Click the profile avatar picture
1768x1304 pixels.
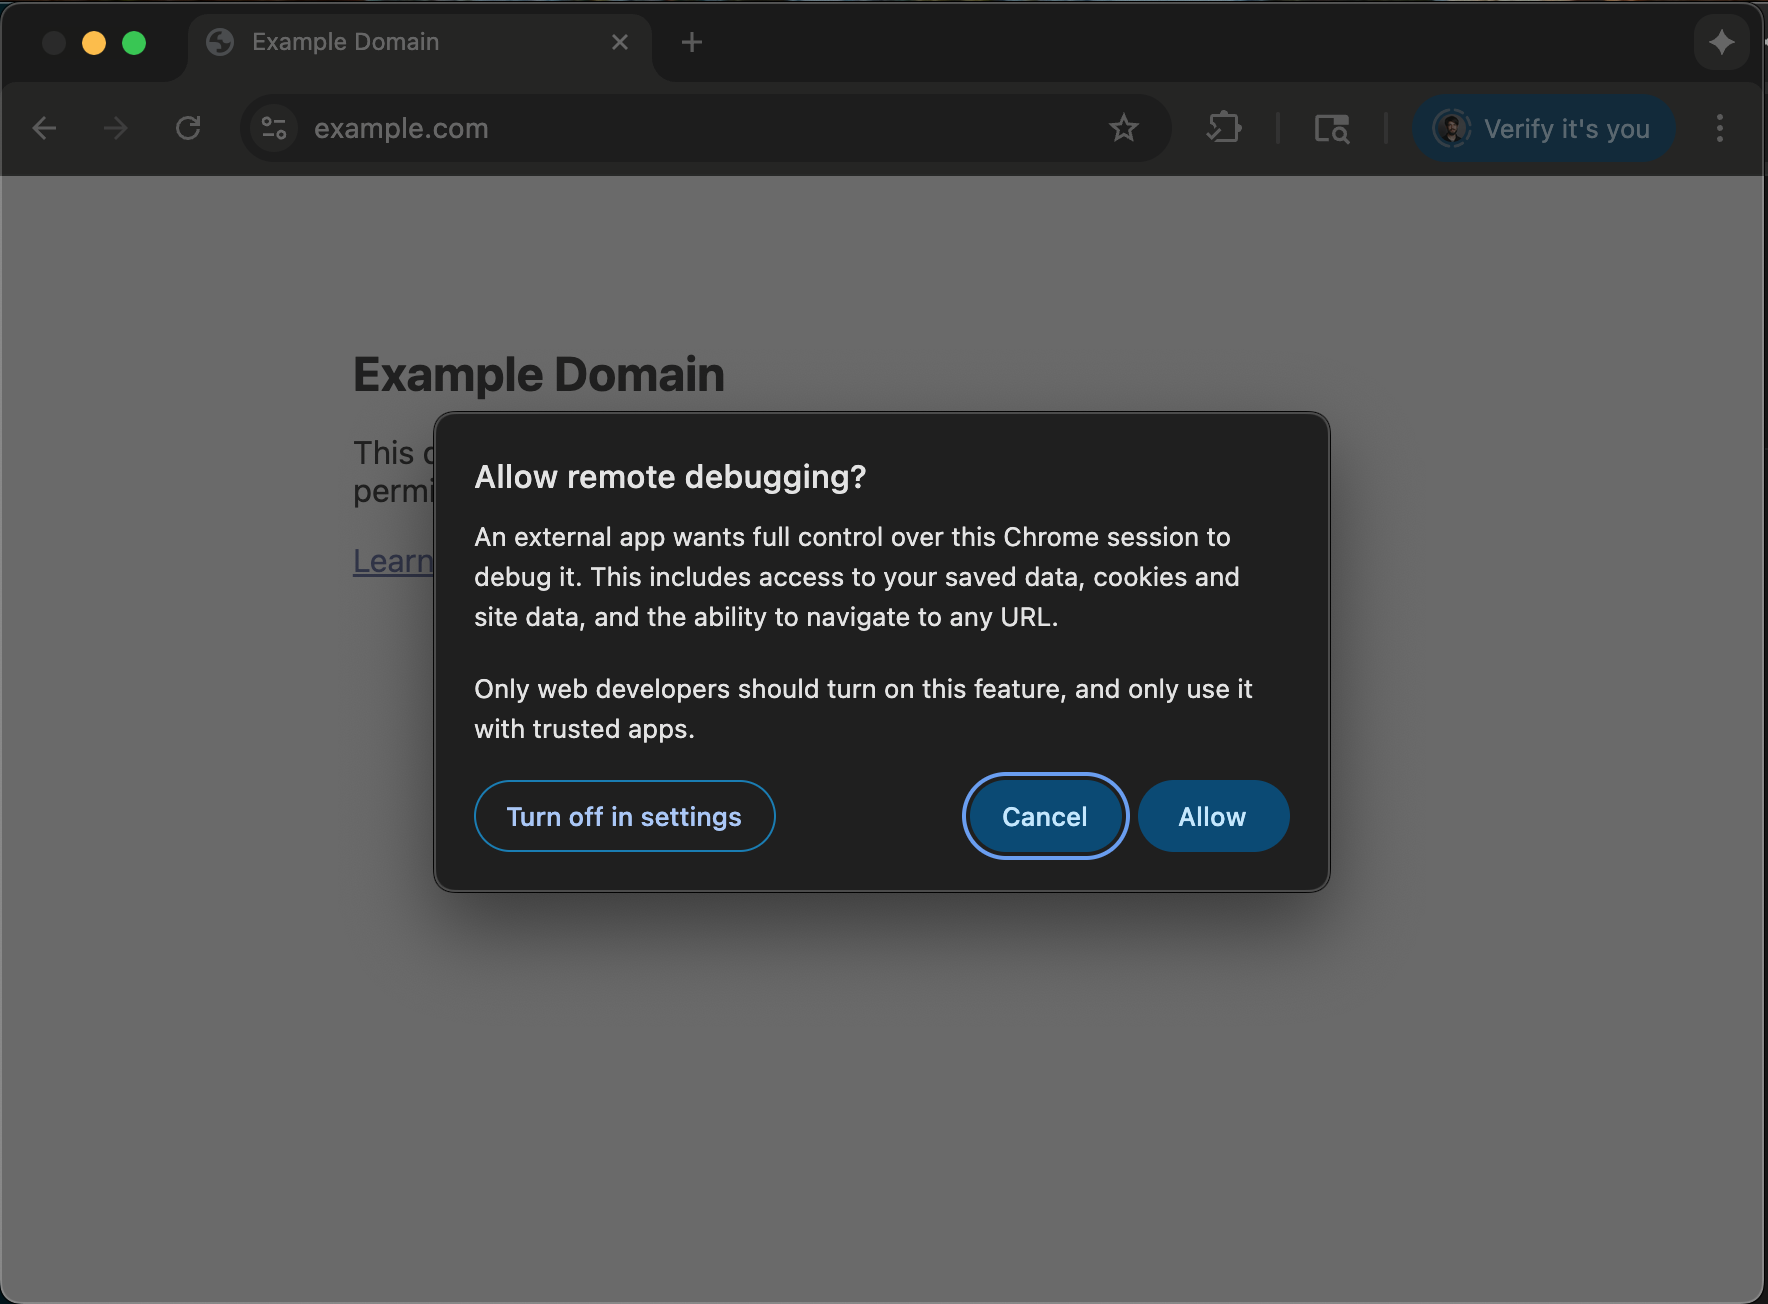click(1452, 128)
